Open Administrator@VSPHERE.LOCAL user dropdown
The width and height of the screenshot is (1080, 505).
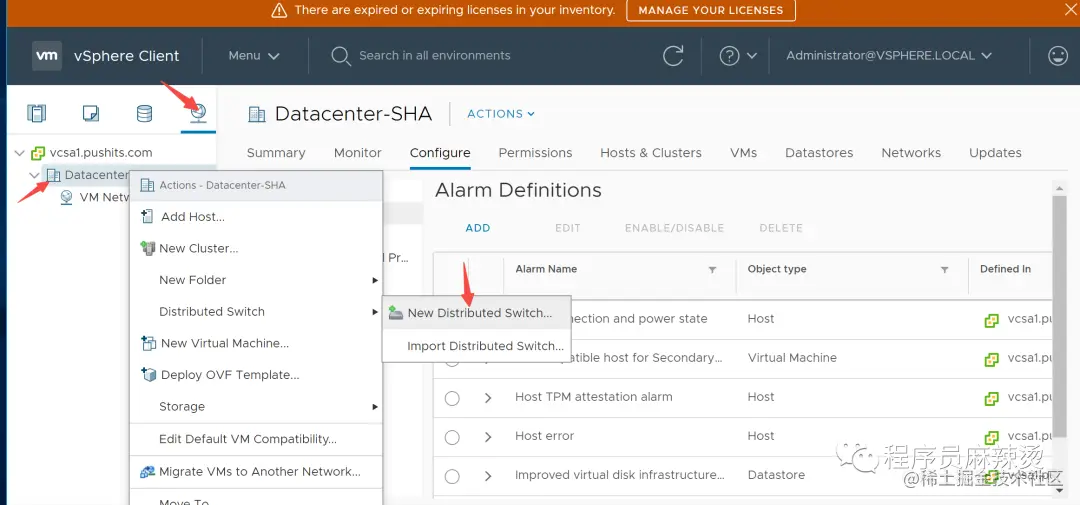click(889, 56)
